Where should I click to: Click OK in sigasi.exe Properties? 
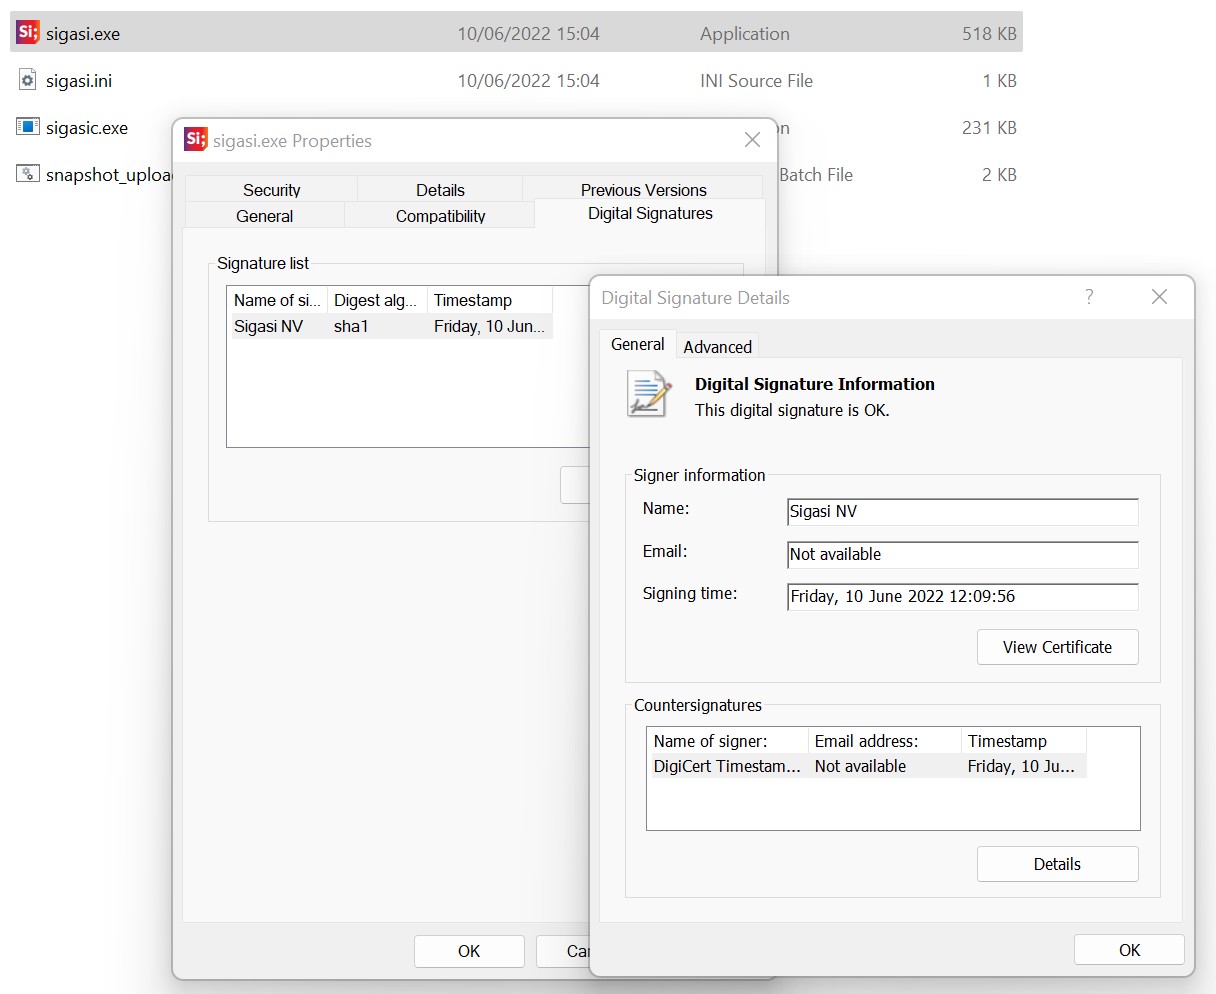(x=469, y=951)
